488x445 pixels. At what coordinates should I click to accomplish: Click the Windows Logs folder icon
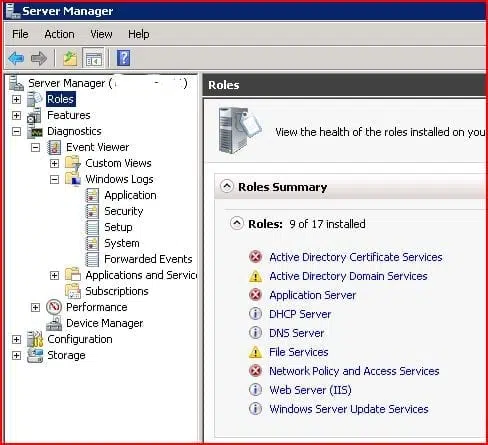pyautogui.click(x=73, y=179)
